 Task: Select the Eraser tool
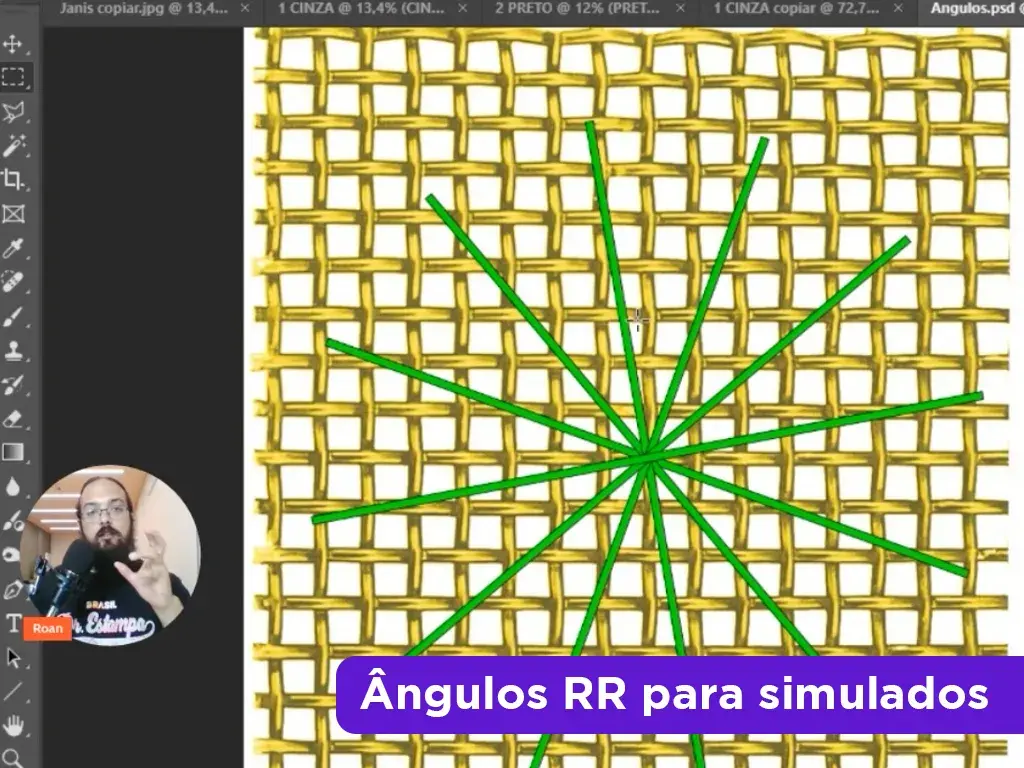13,418
